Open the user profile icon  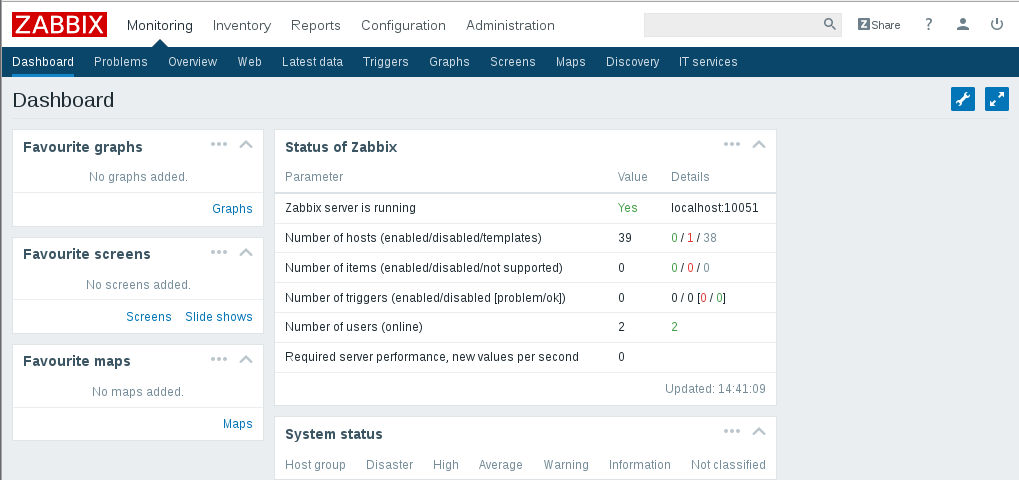coord(963,25)
